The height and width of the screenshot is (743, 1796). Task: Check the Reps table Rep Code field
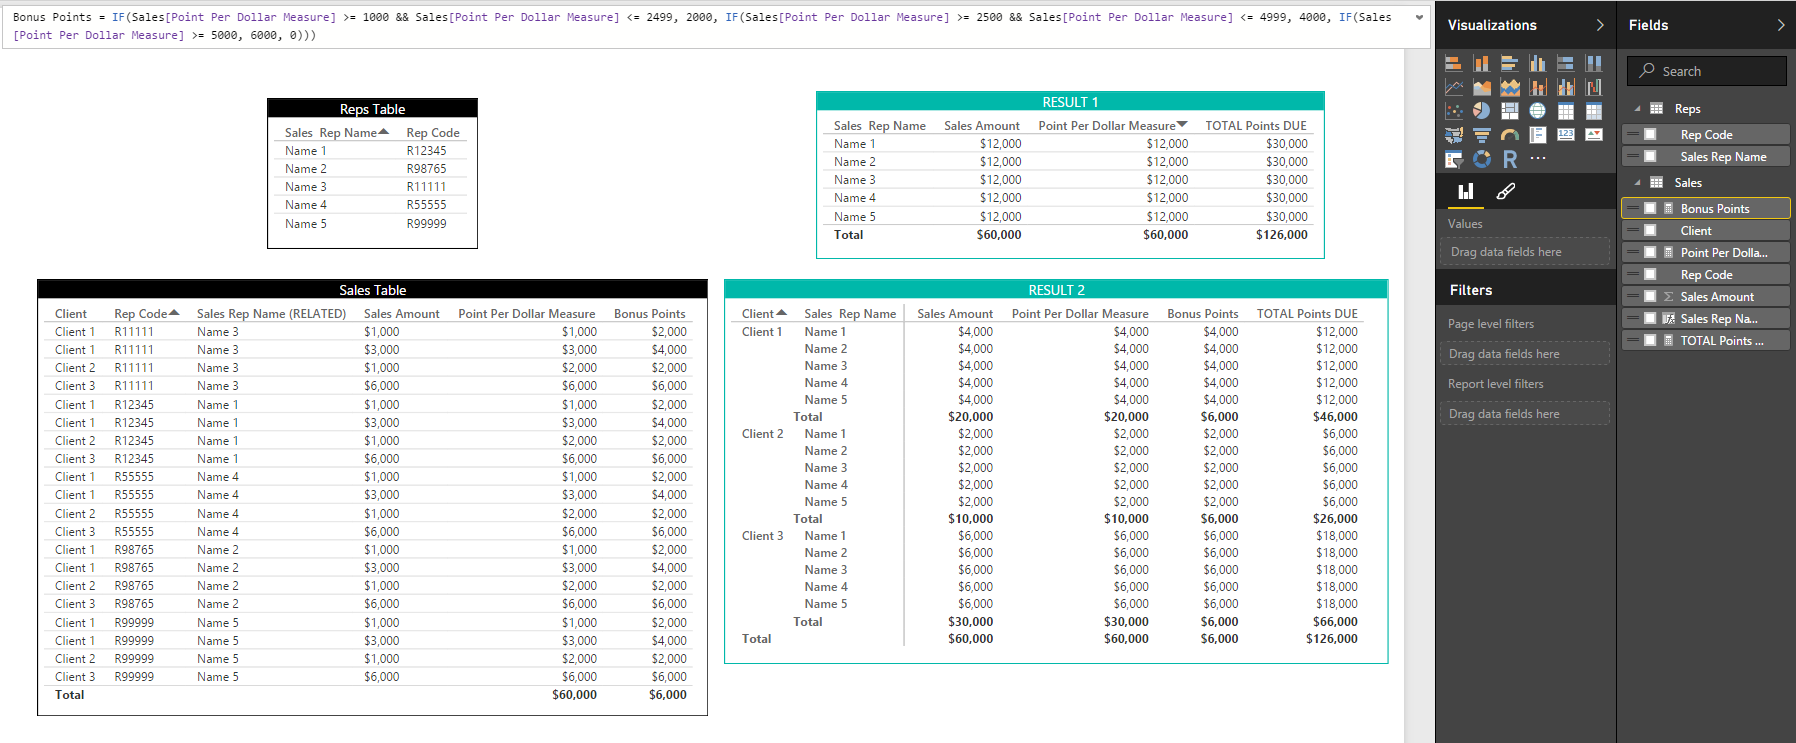pos(1650,134)
